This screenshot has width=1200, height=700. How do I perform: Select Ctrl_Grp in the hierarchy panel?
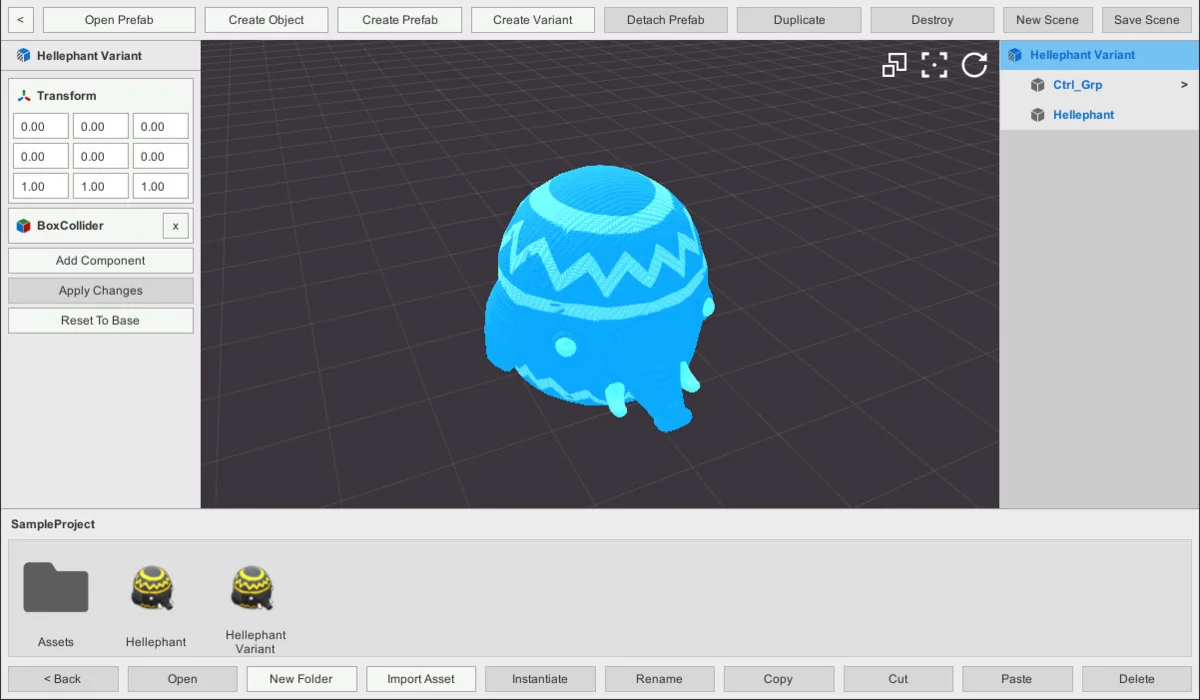pos(1078,85)
